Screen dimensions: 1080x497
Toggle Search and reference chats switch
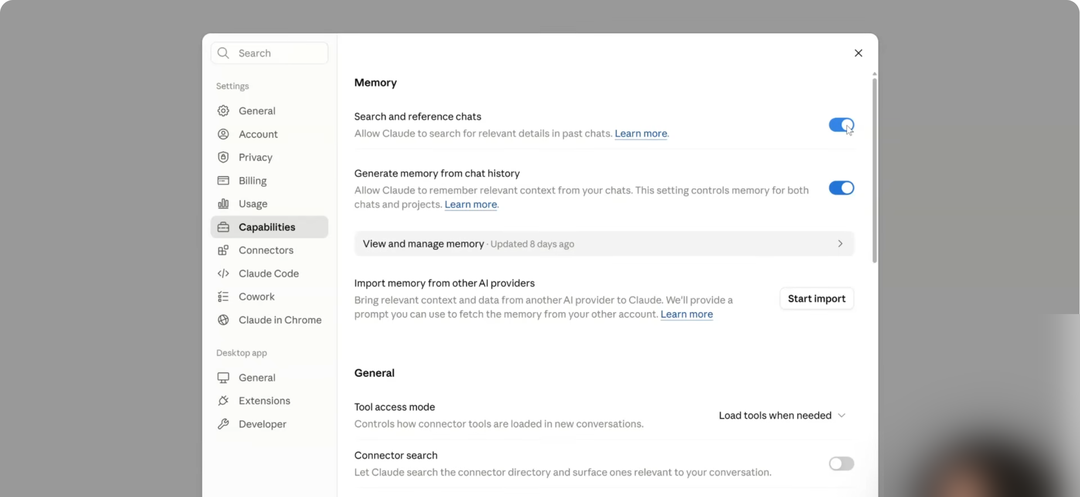[841, 125]
